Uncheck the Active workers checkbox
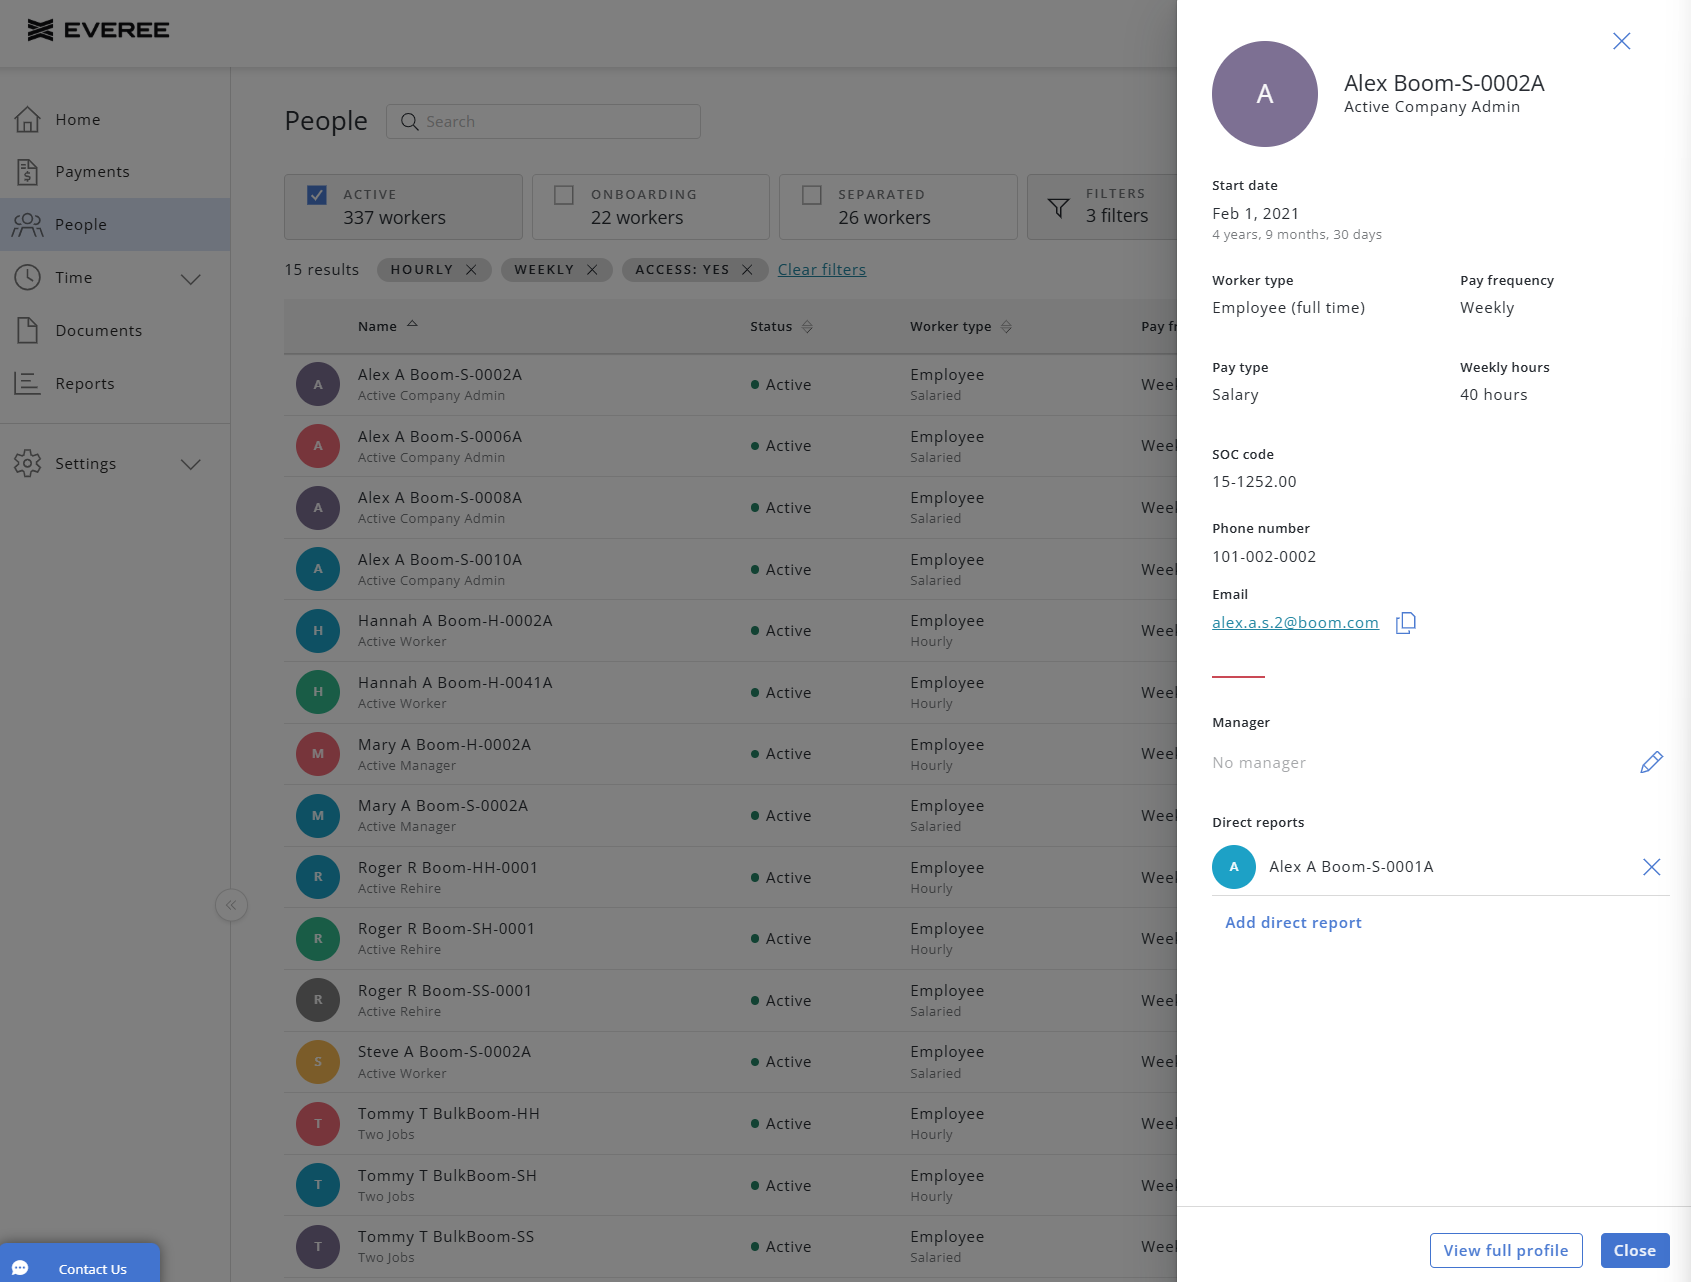 [x=316, y=195]
